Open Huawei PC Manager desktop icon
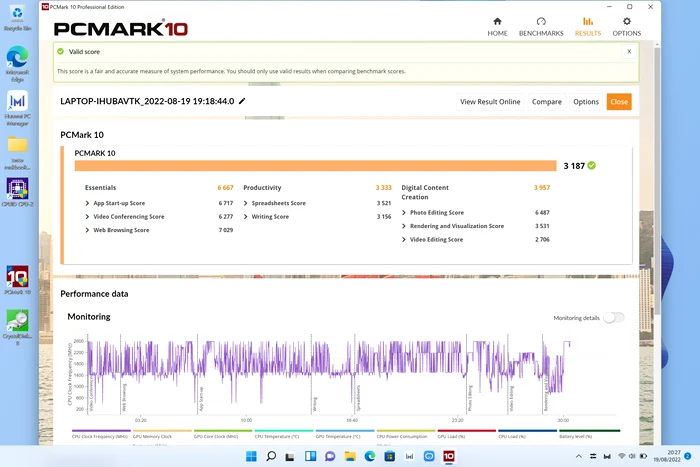Image resolution: width=700 pixels, height=467 pixels. point(17,108)
